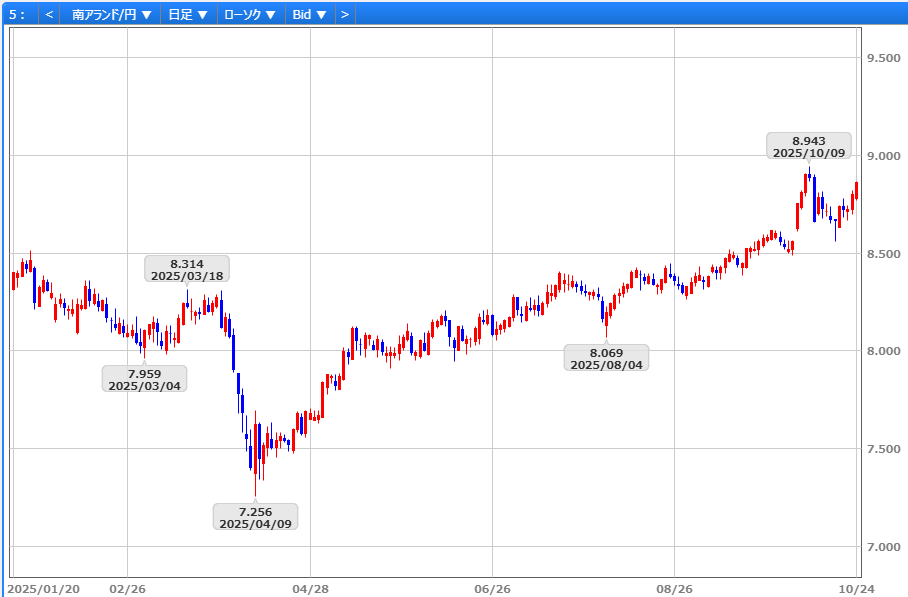Expand the ローソク chart type dropdown

point(250,14)
